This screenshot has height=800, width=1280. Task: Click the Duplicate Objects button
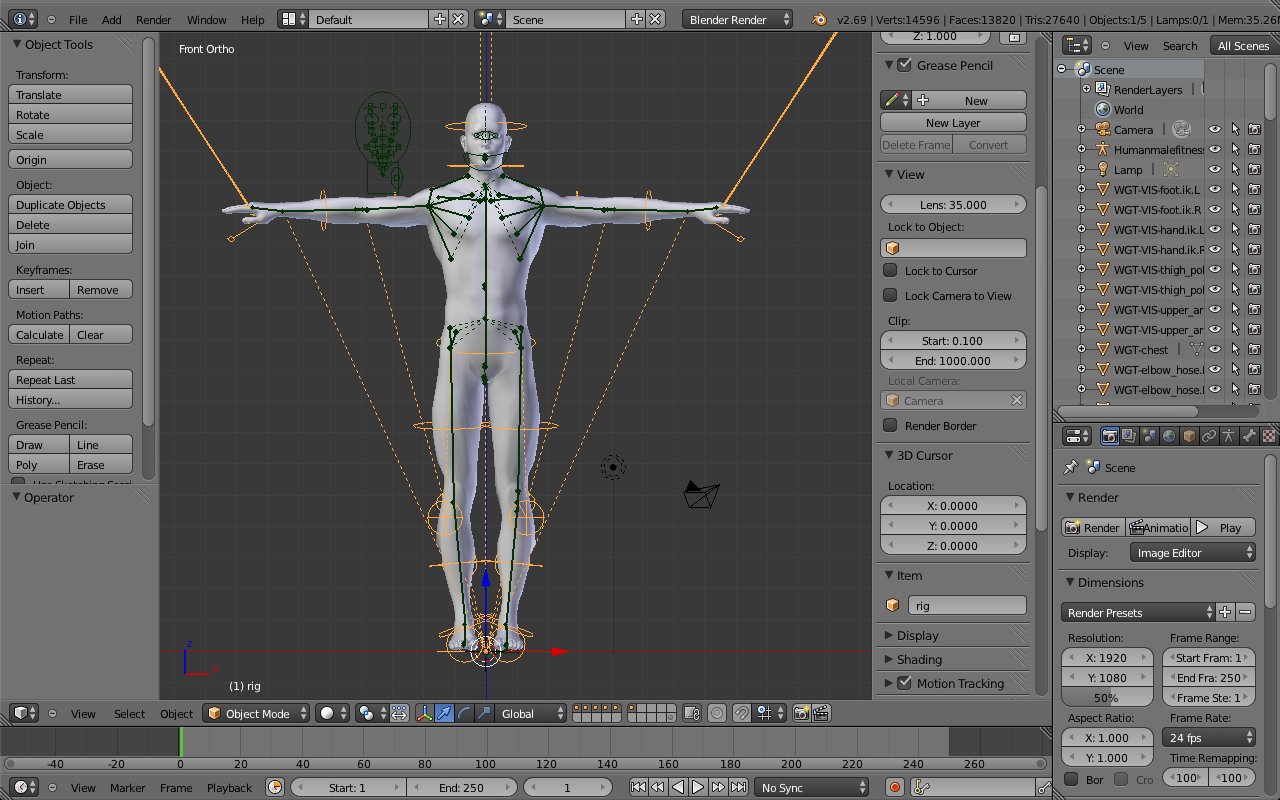[x=71, y=204]
